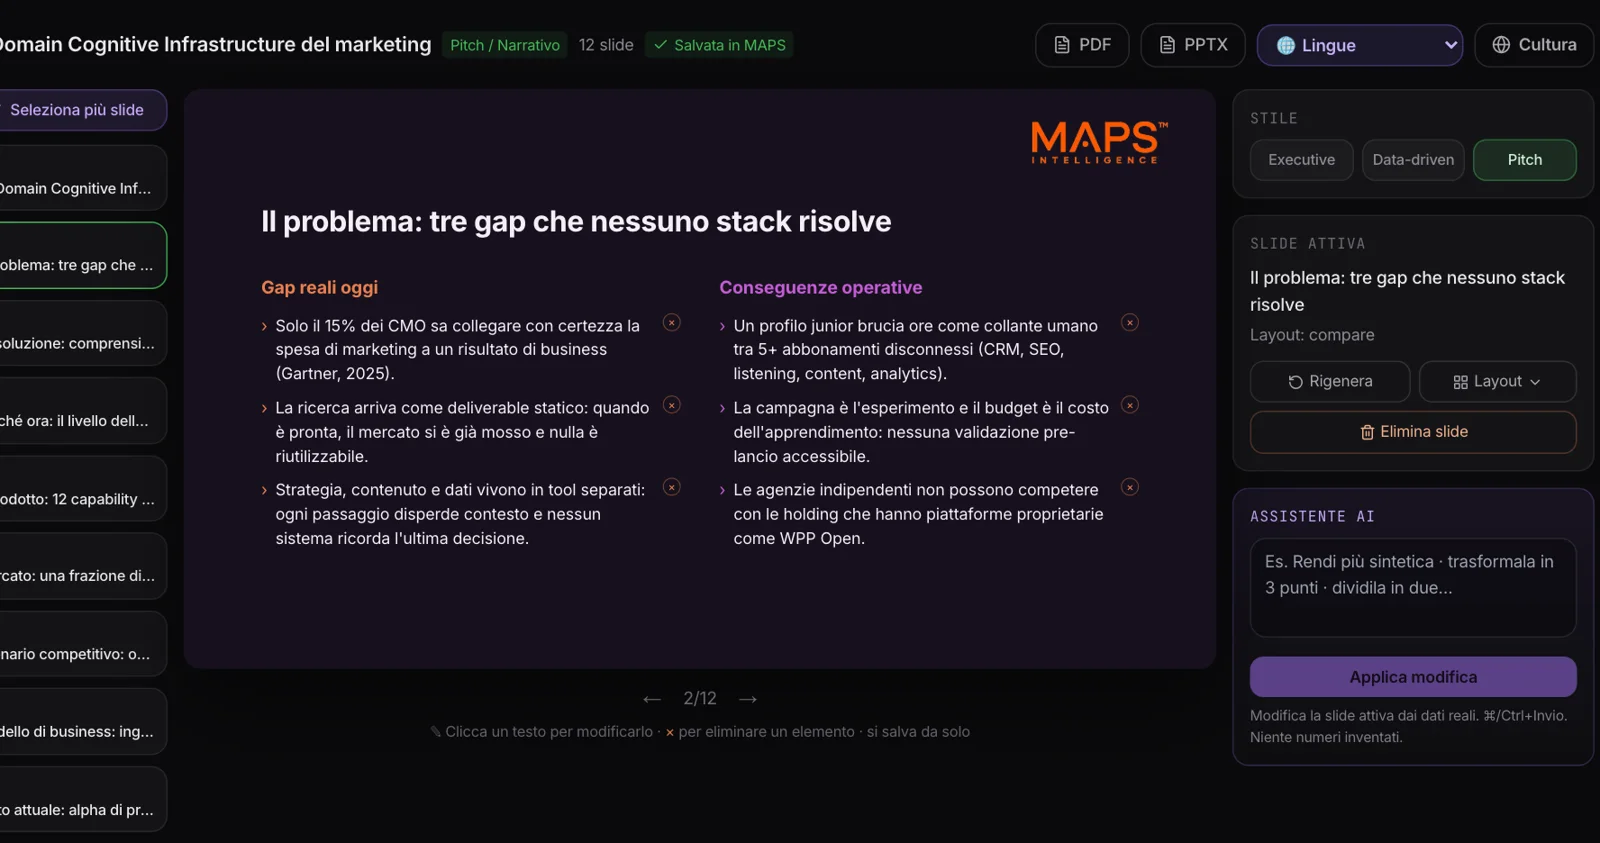This screenshot has height=843, width=1600.
Task: Export the deck as PDF
Action: (x=1082, y=45)
